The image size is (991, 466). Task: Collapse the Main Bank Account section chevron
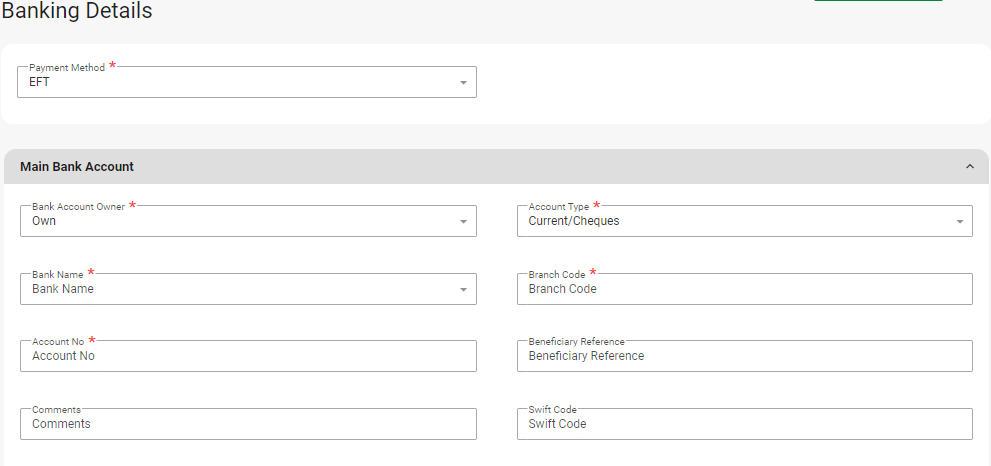(x=970, y=167)
